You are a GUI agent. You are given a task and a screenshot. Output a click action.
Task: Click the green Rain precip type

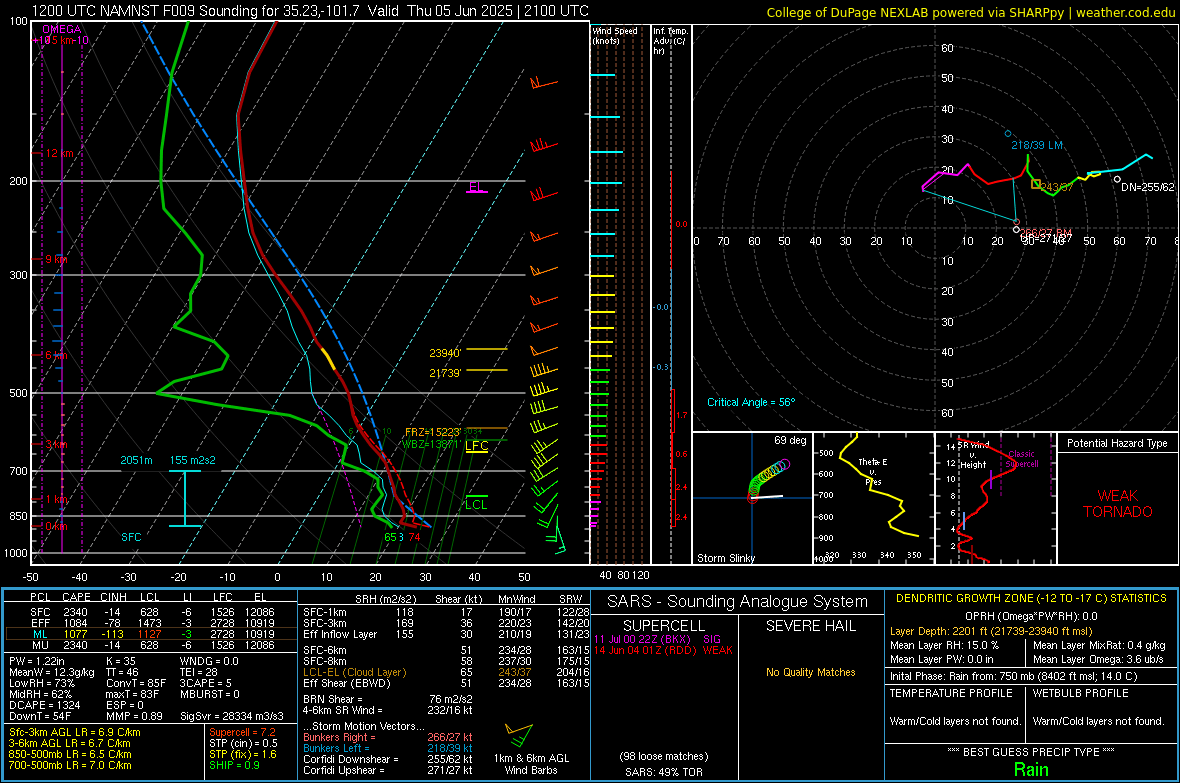(1031, 769)
